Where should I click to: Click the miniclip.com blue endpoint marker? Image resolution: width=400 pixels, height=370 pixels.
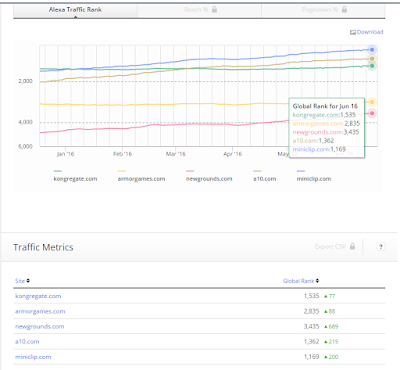click(x=372, y=50)
